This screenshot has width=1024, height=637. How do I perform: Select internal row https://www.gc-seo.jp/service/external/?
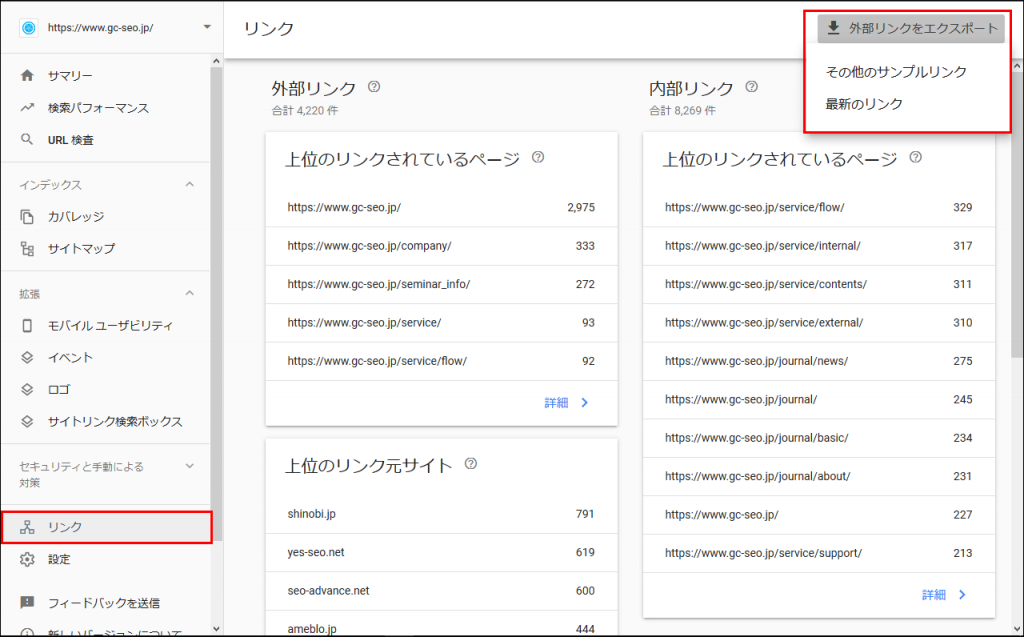coord(819,323)
